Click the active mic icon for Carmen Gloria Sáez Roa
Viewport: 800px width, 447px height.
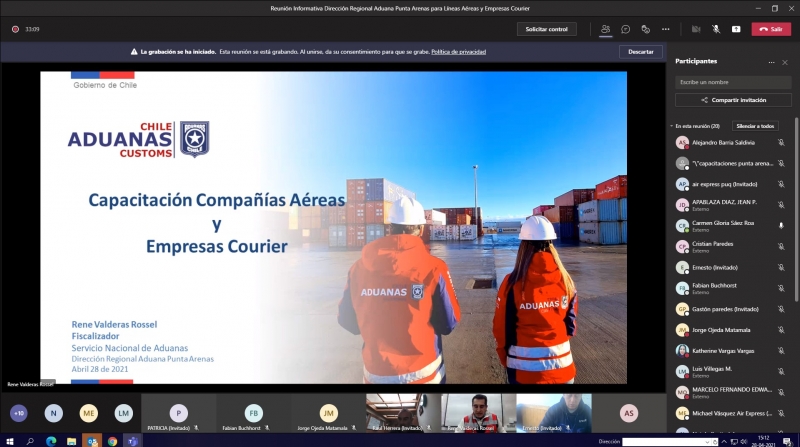tap(781, 226)
